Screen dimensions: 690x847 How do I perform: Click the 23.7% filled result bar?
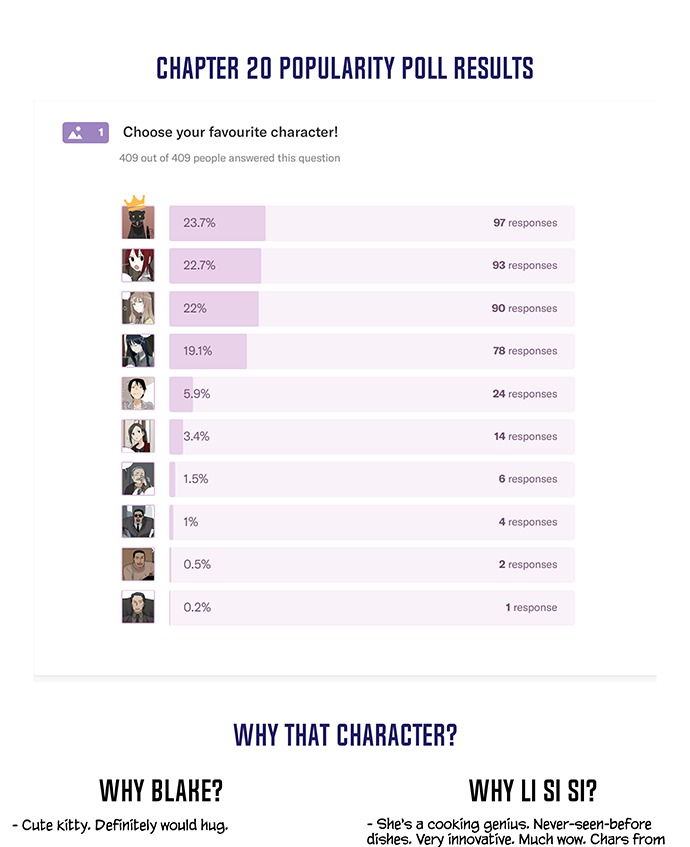pyautogui.click(x=217, y=223)
